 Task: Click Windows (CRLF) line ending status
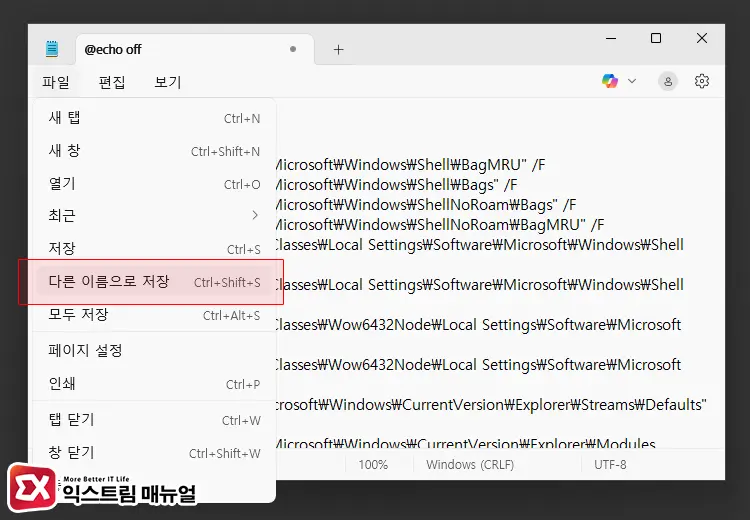pyautogui.click(x=470, y=465)
